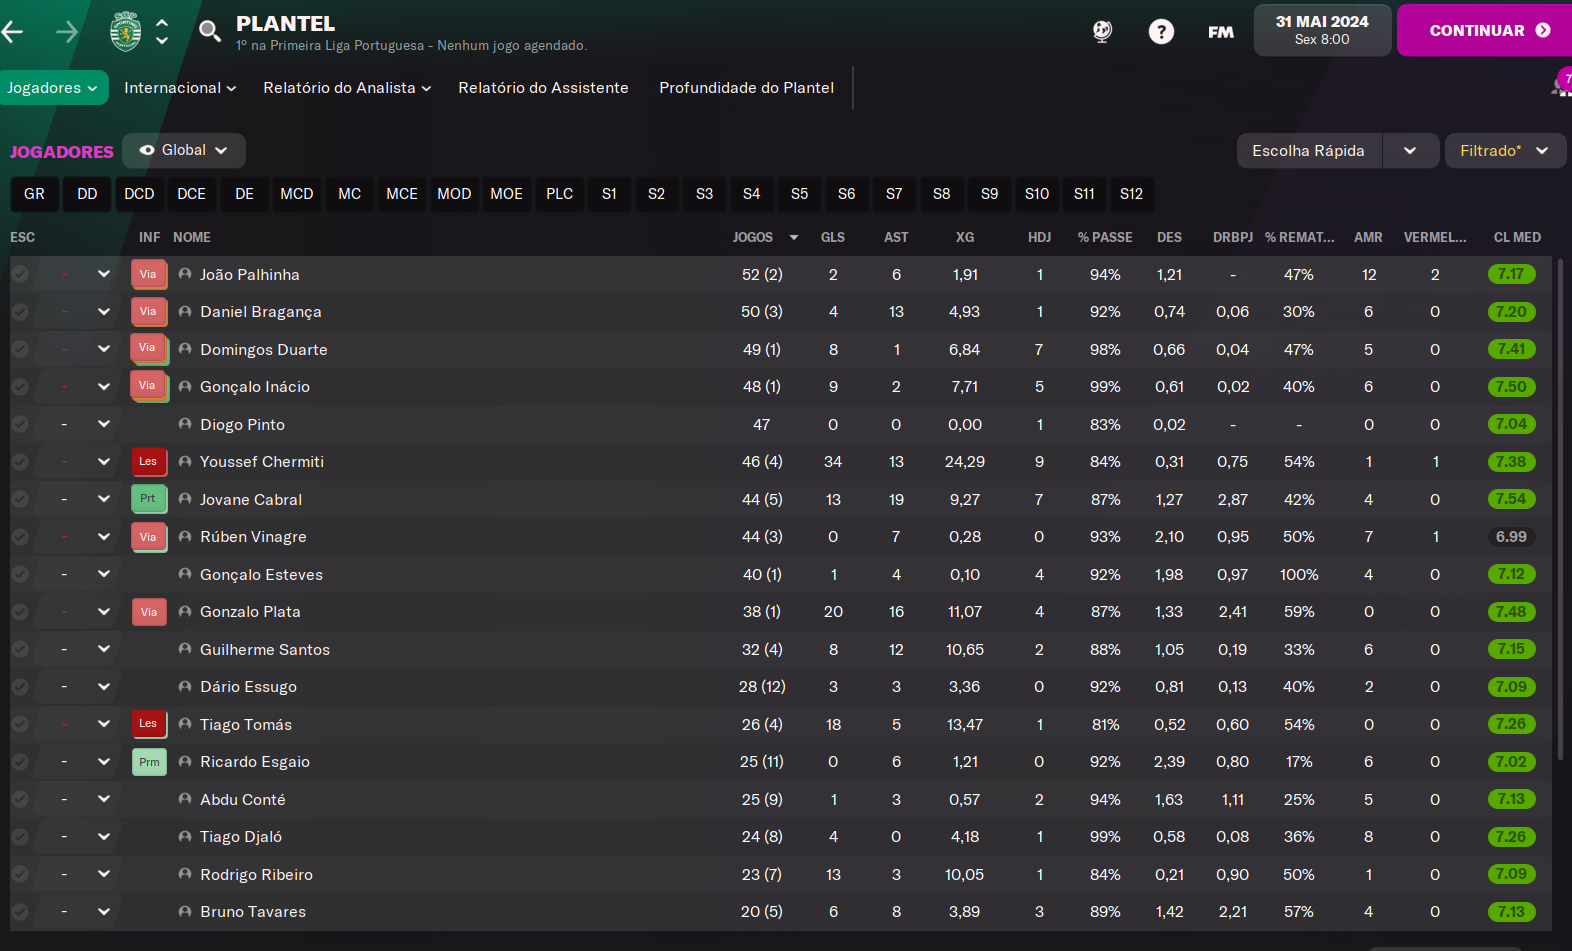The width and height of the screenshot is (1572, 951).
Task: Open João Palhinha's name link
Action: (x=250, y=274)
